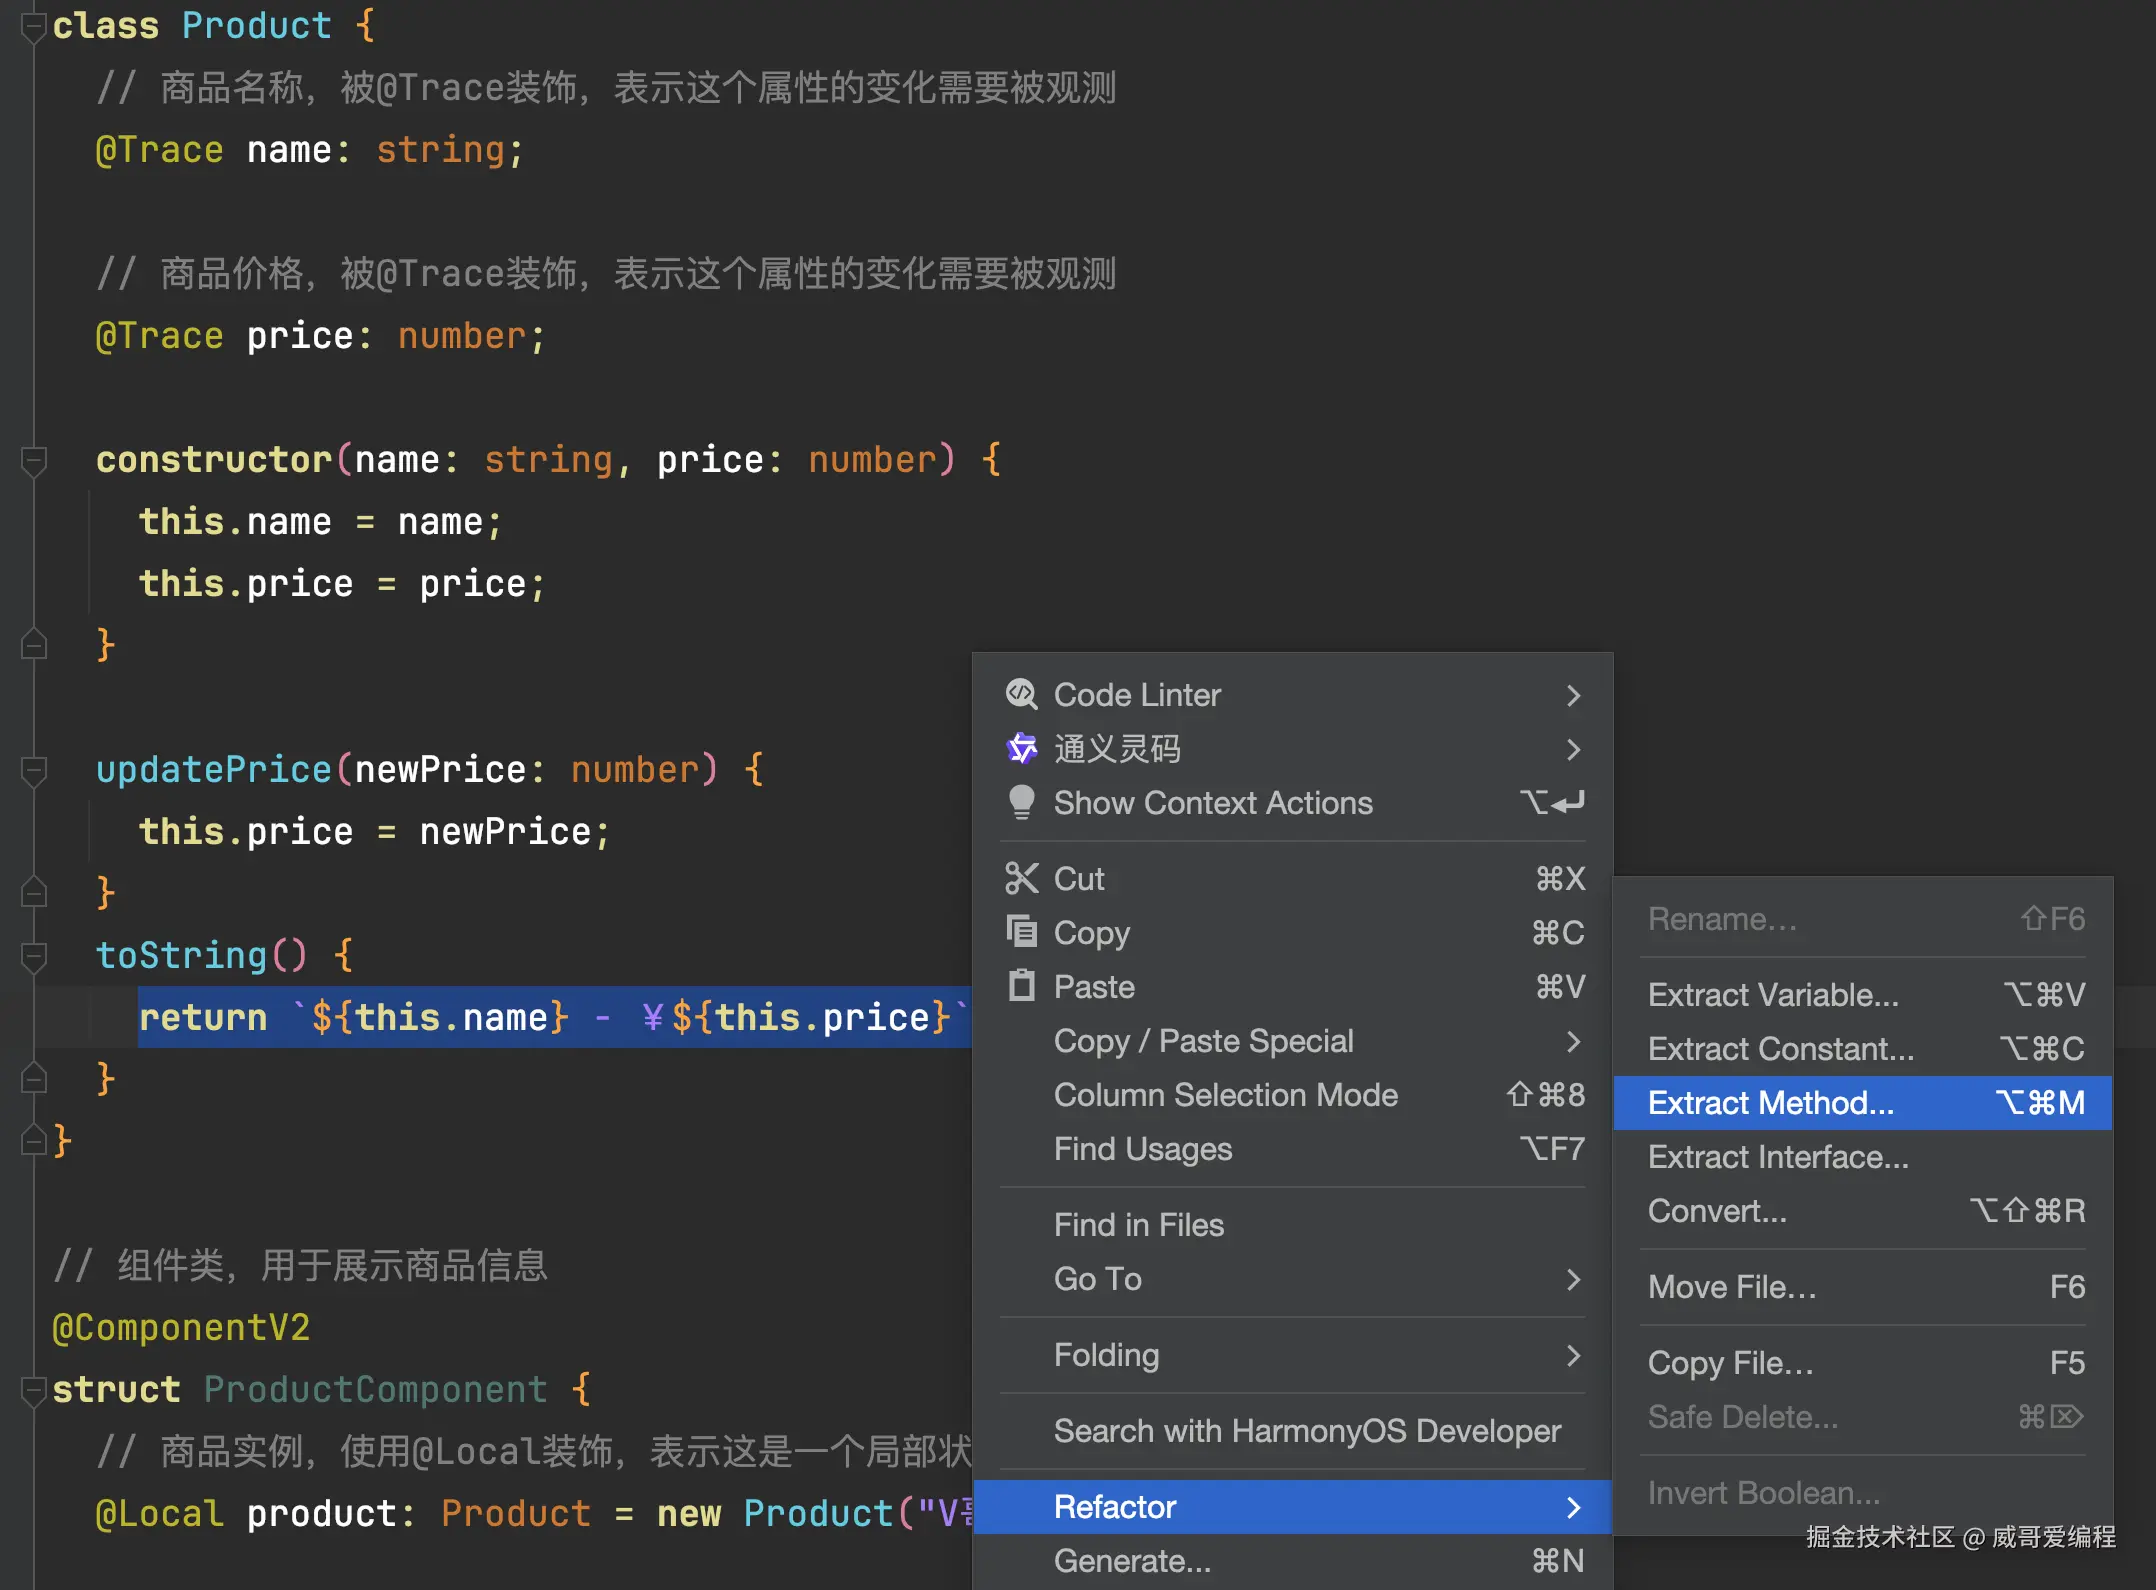Image resolution: width=2156 pixels, height=1590 pixels.
Task: Fold the struct ProductComponent gutter marker
Action: coord(34,1390)
